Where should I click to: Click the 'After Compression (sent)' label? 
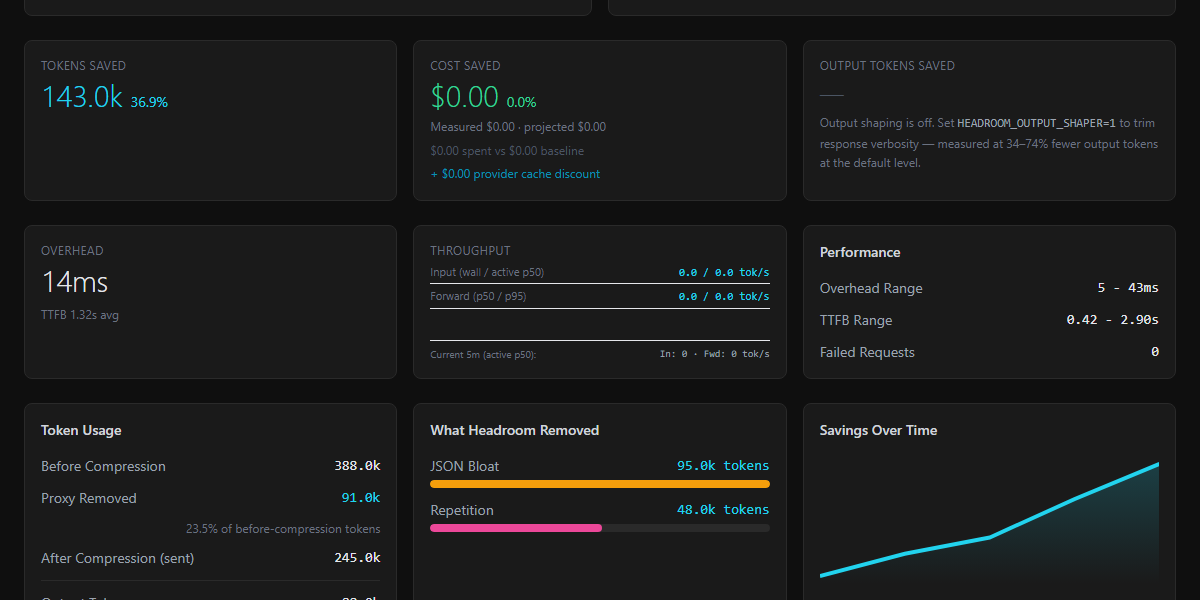(118, 558)
